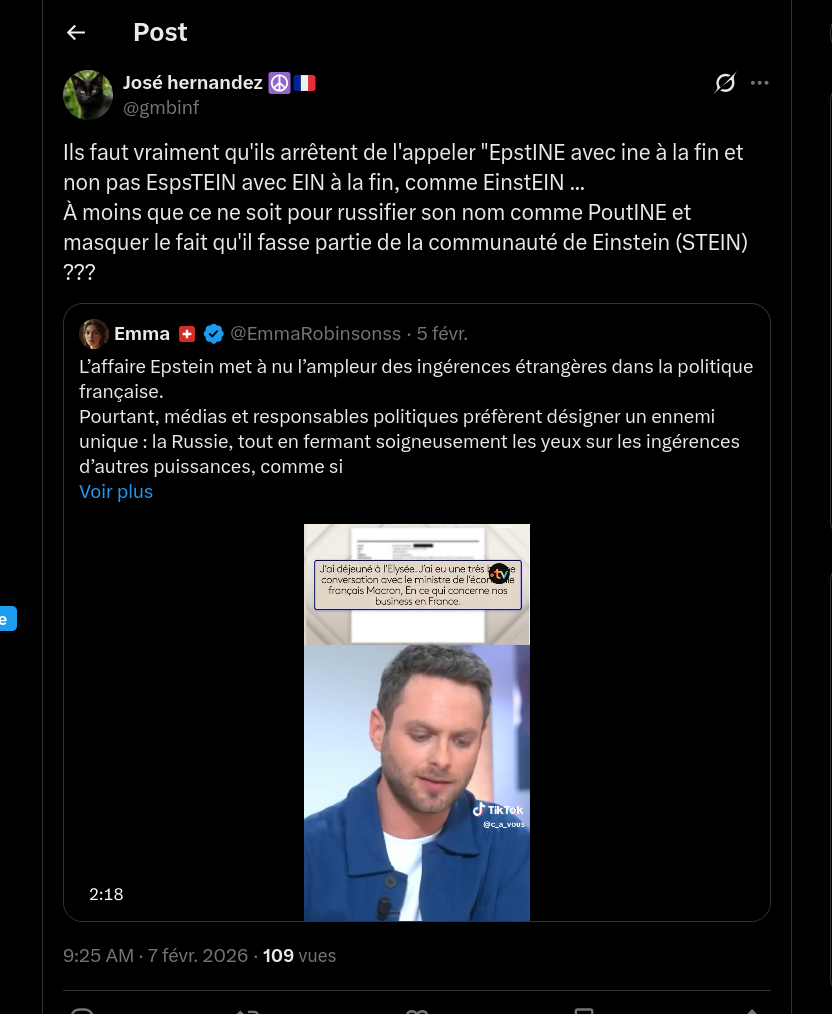Image resolution: width=832 pixels, height=1014 pixels.
Task: View the 109 vues analytics
Action: tap(299, 956)
